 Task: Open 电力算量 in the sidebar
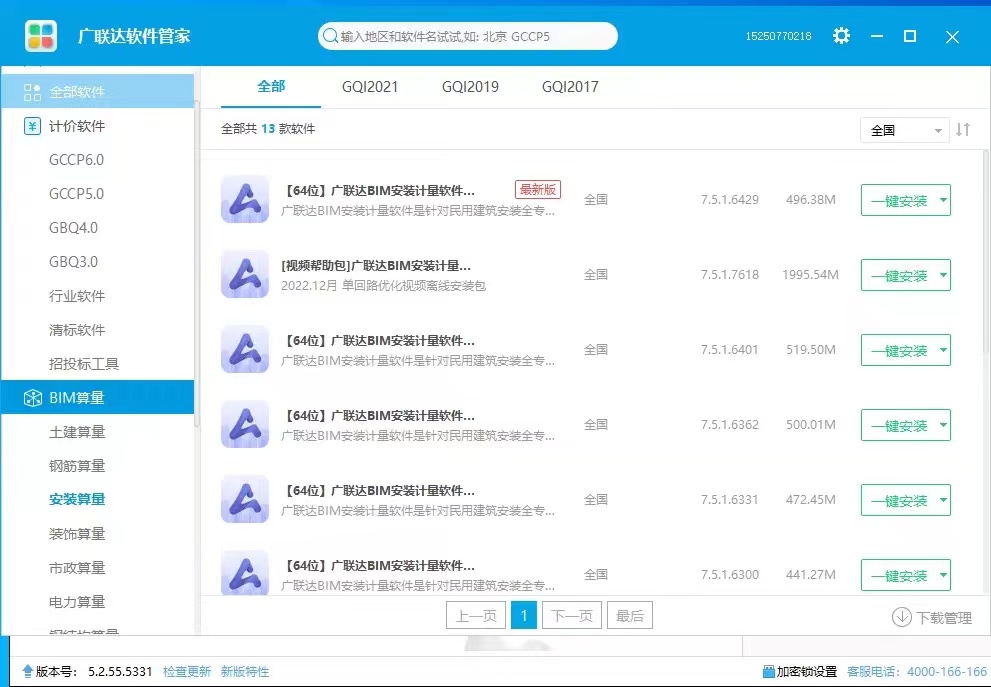(x=77, y=602)
